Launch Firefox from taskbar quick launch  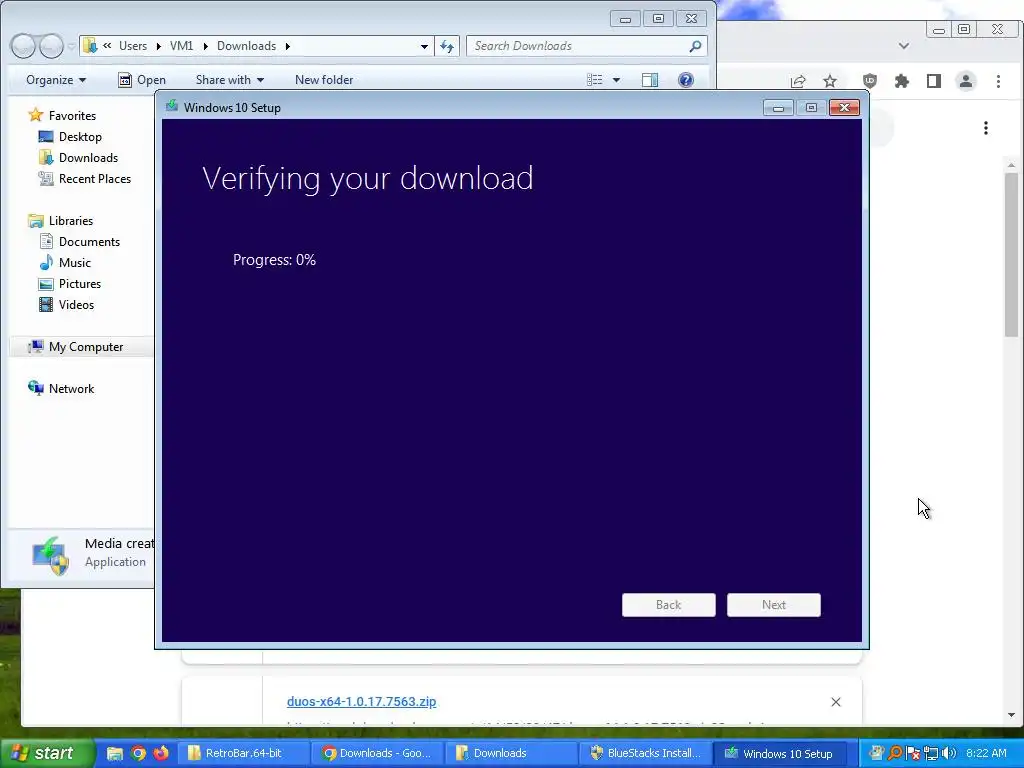tap(161, 753)
